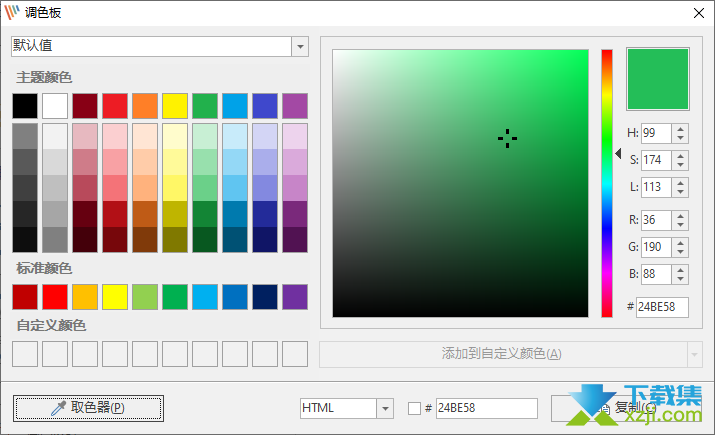Toggle the checkbox beside the hash symbol

(414, 408)
